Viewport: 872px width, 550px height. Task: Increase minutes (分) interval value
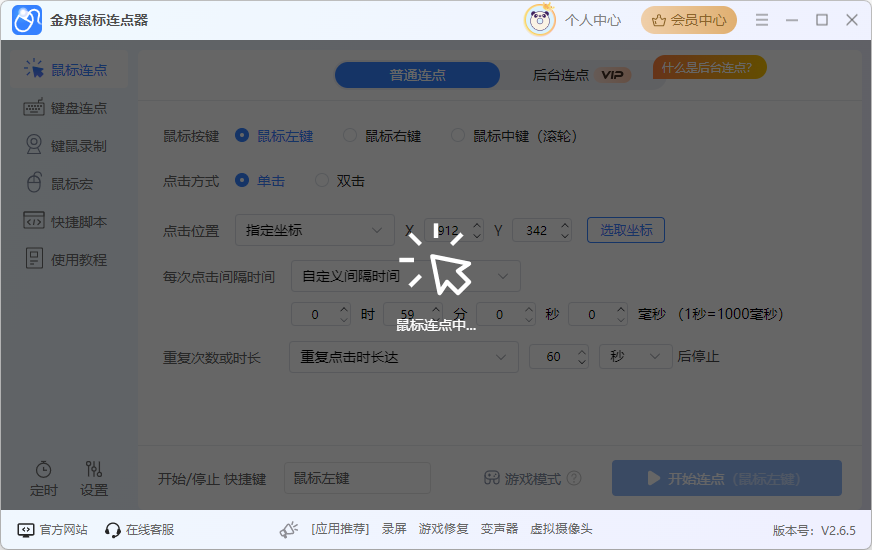pos(437,309)
